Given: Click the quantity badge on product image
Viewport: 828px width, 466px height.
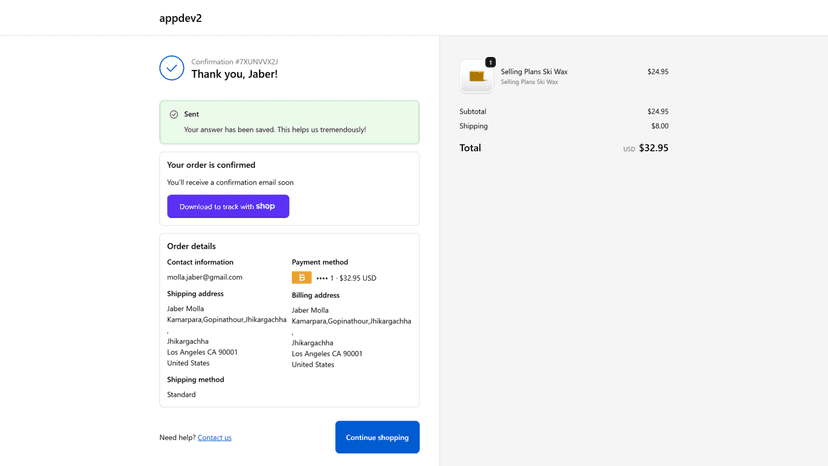Looking at the screenshot, I should (490, 62).
